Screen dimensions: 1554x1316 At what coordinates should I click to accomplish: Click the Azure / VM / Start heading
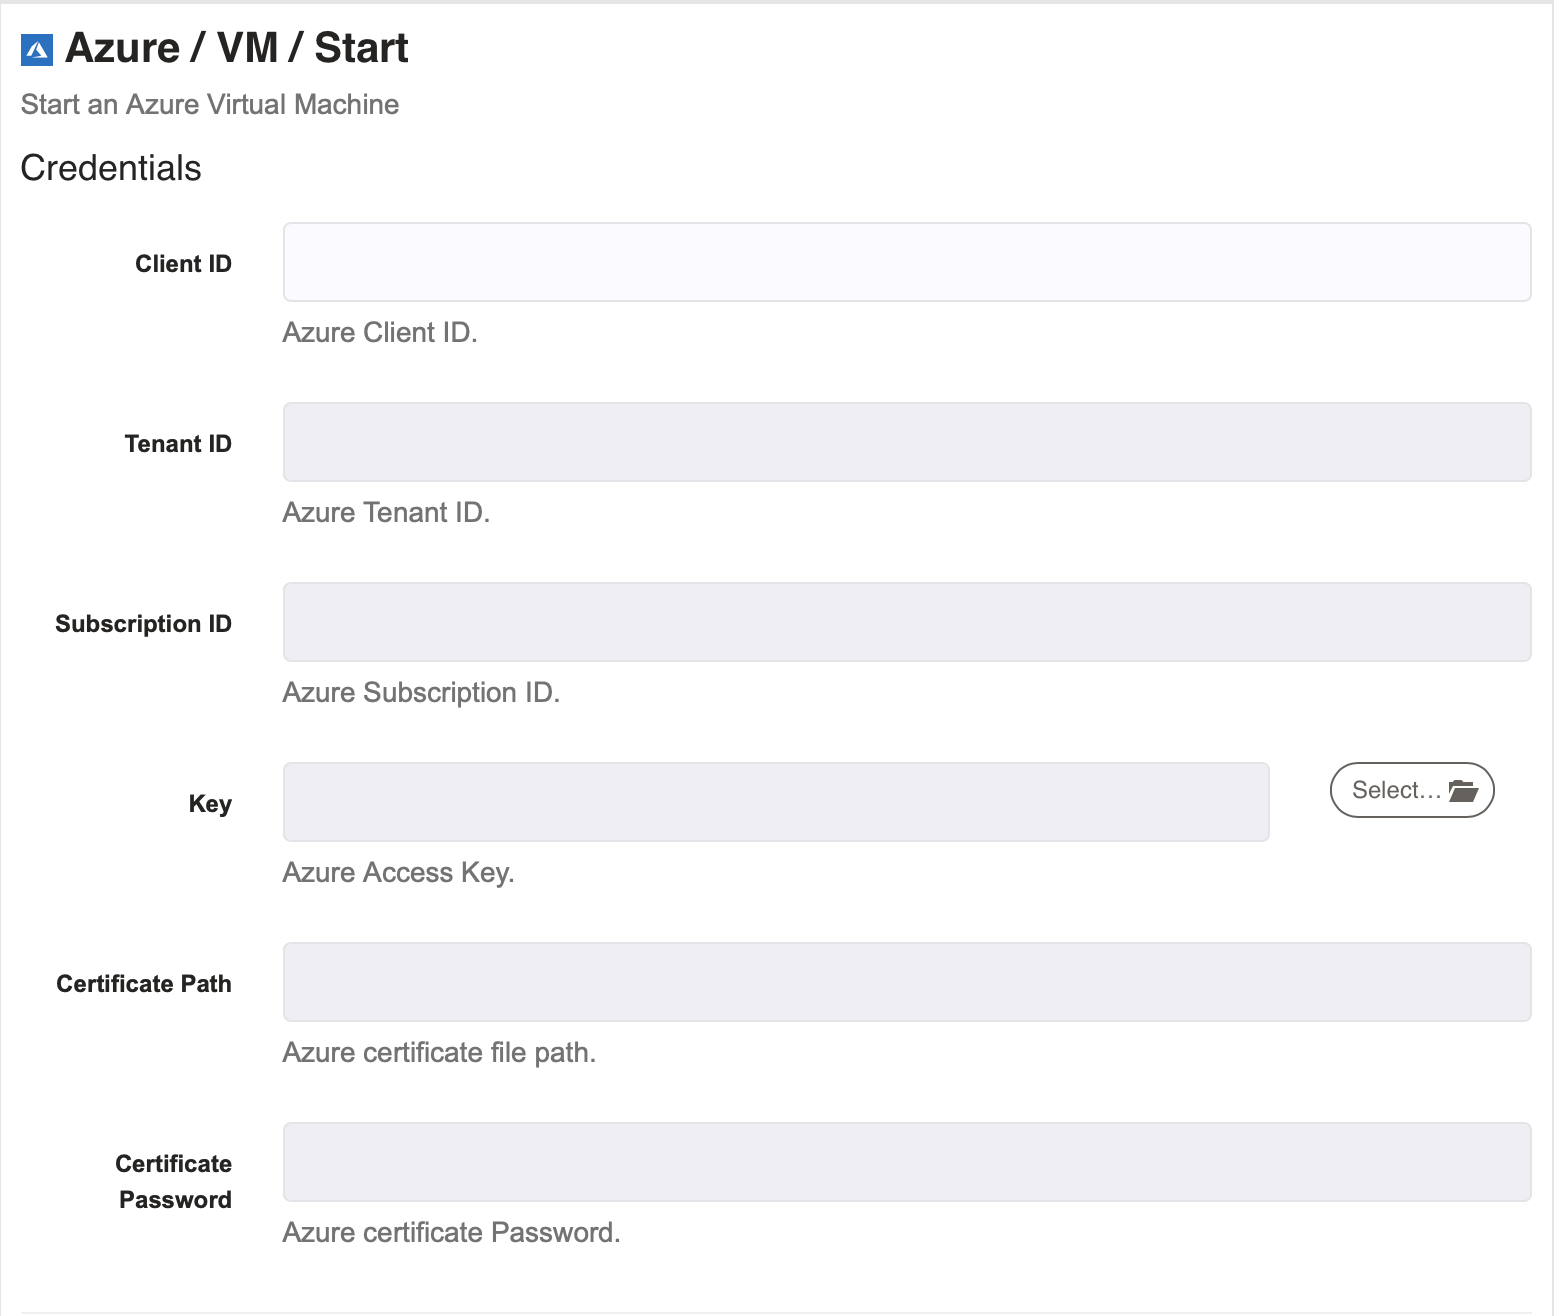[237, 48]
